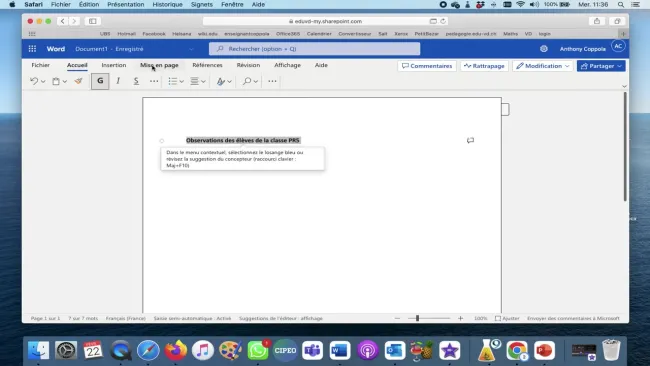The width and height of the screenshot is (650, 366).
Task: Expand the alignment dropdown arrow
Action: (x=203, y=82)
